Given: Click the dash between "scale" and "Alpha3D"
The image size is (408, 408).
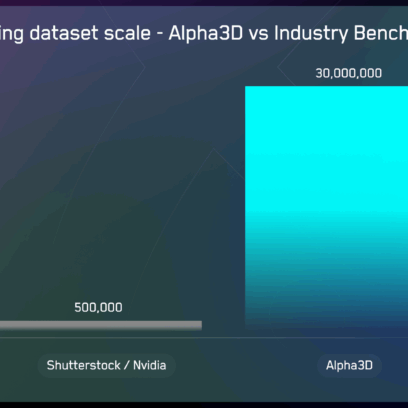Looking at the screenshot, I should [x=160, y=34].
